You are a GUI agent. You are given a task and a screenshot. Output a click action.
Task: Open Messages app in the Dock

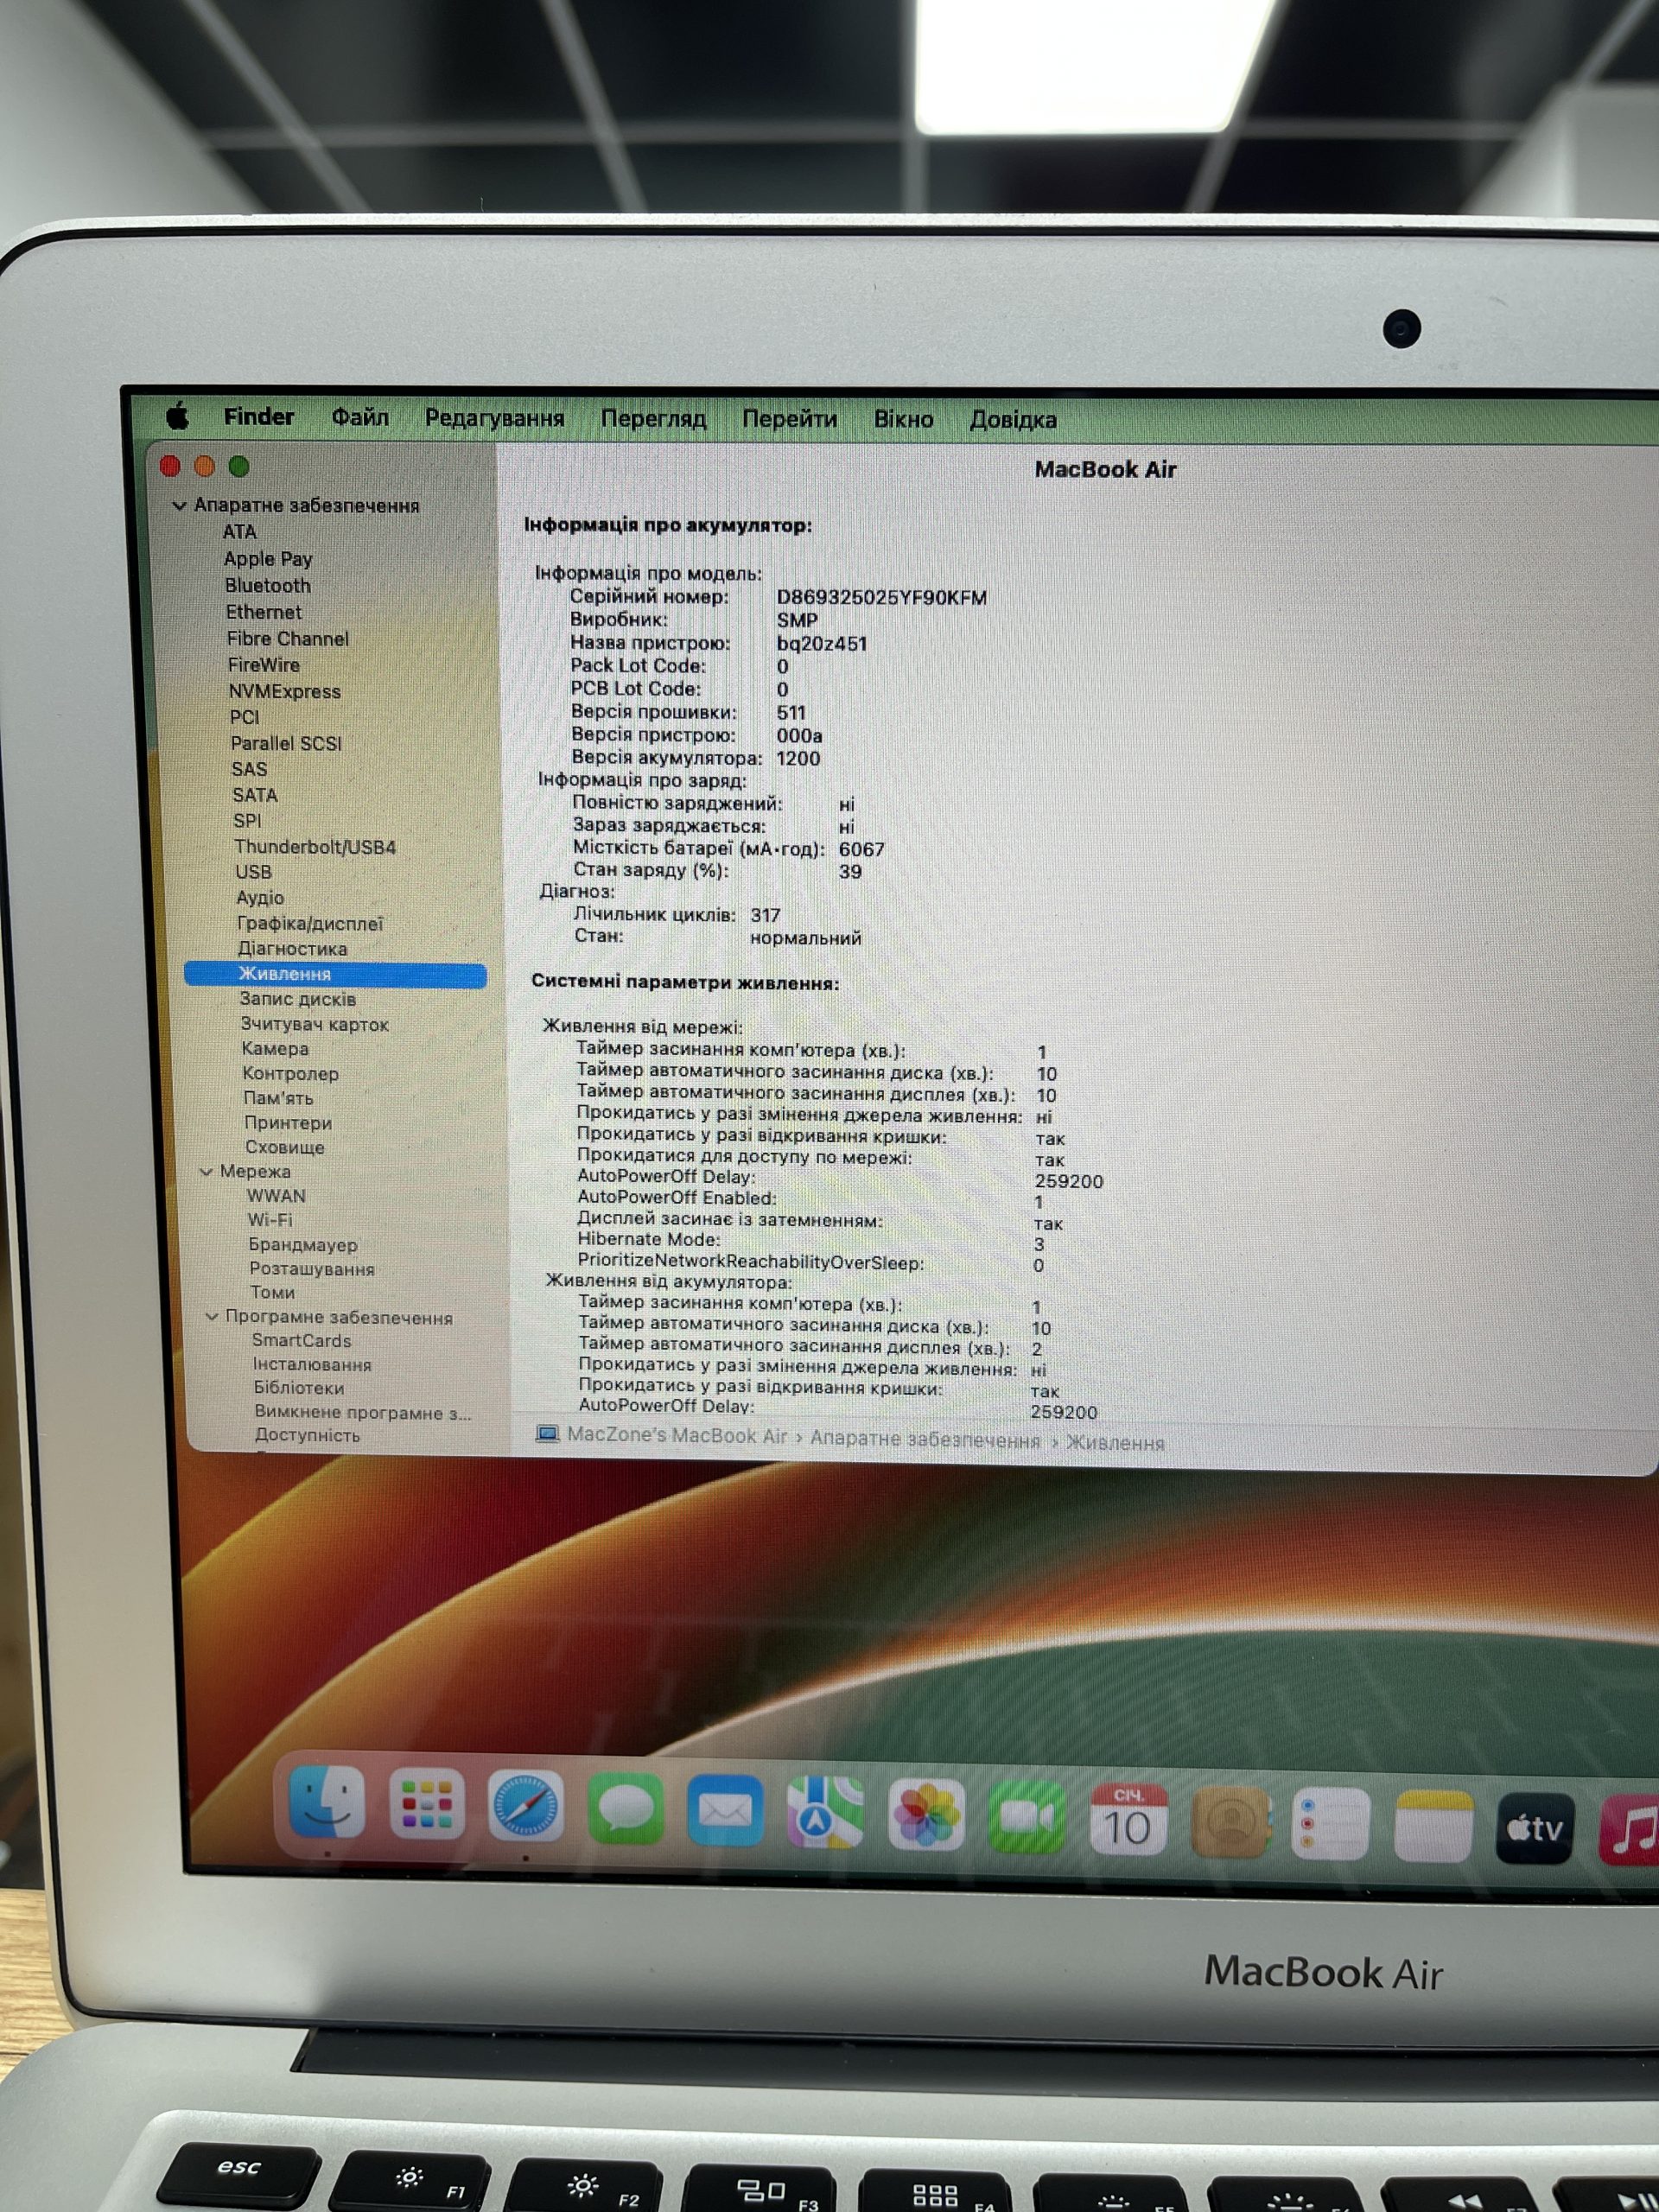pyautogui.click(x=626, y=1809)
